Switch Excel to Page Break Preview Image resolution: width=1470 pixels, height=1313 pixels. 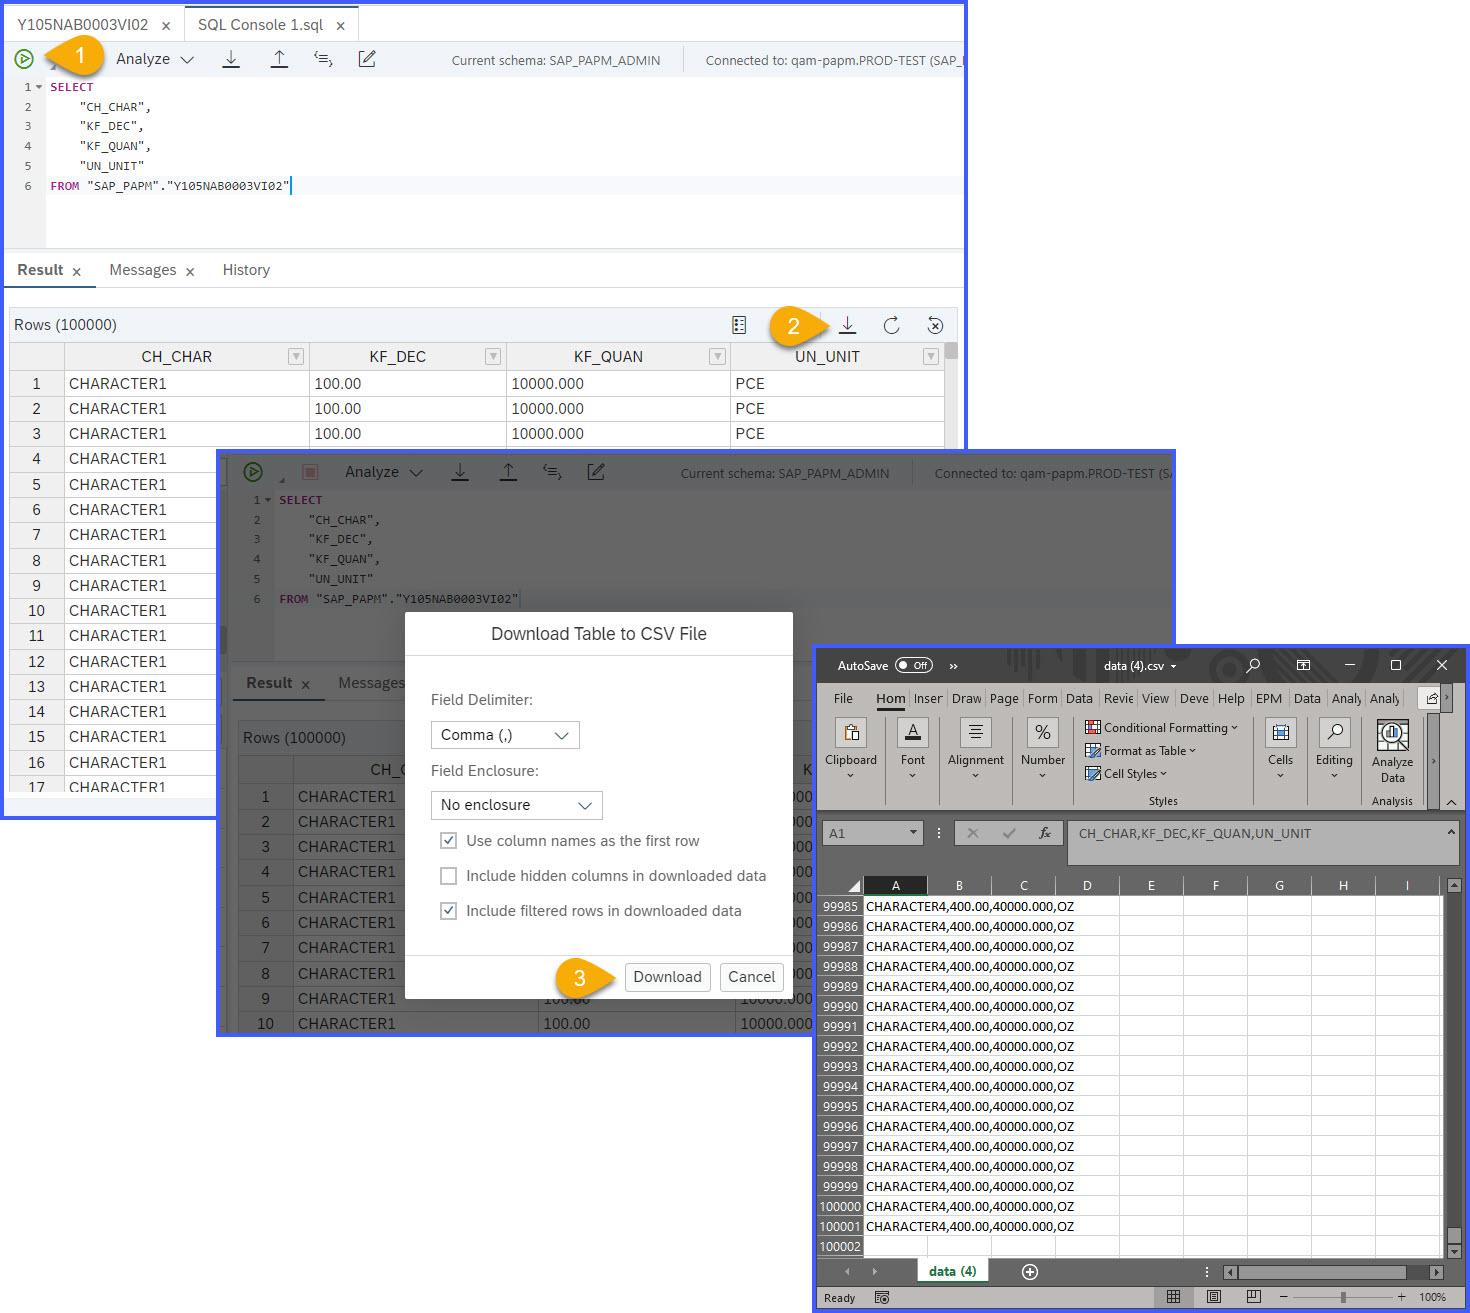pyautogui.click(x=1254, y=1297)
